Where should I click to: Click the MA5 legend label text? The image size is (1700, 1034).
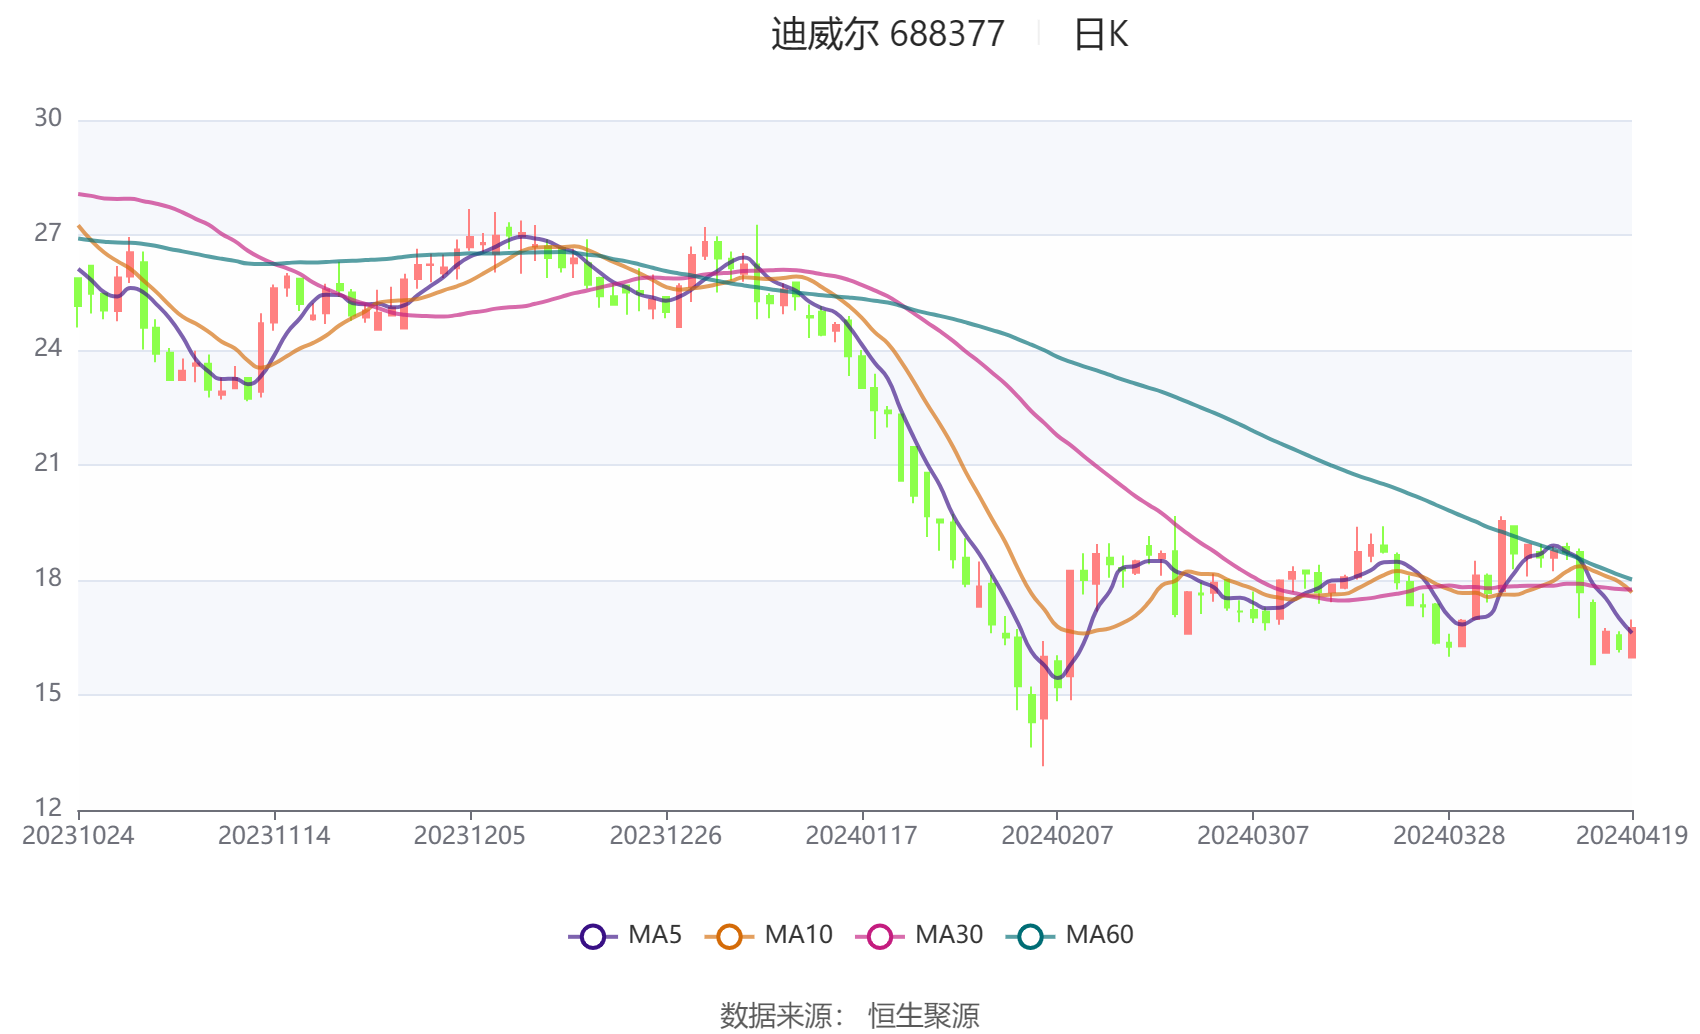click(655, 935)
